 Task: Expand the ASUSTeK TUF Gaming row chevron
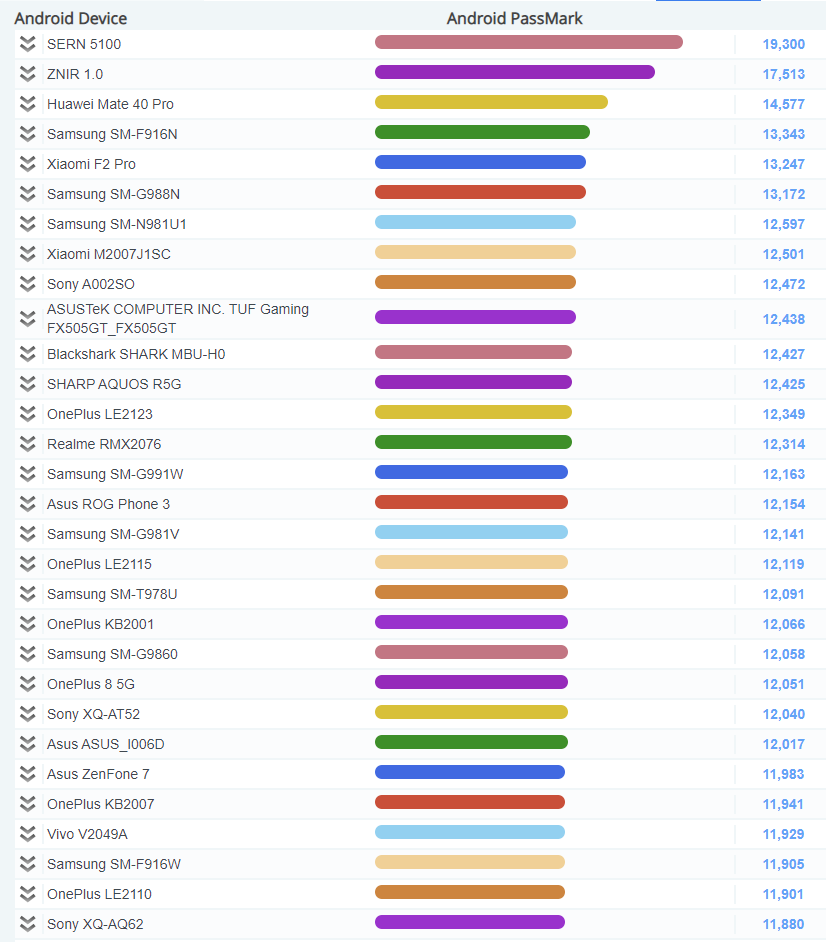(28, 319)
